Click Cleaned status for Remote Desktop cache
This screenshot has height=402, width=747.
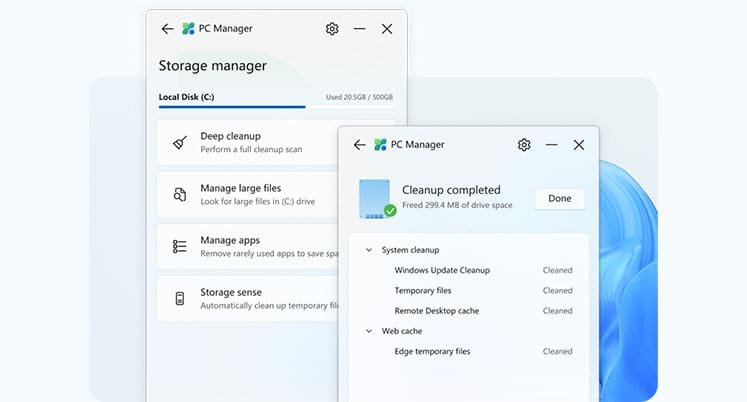[x=557, y=311]
